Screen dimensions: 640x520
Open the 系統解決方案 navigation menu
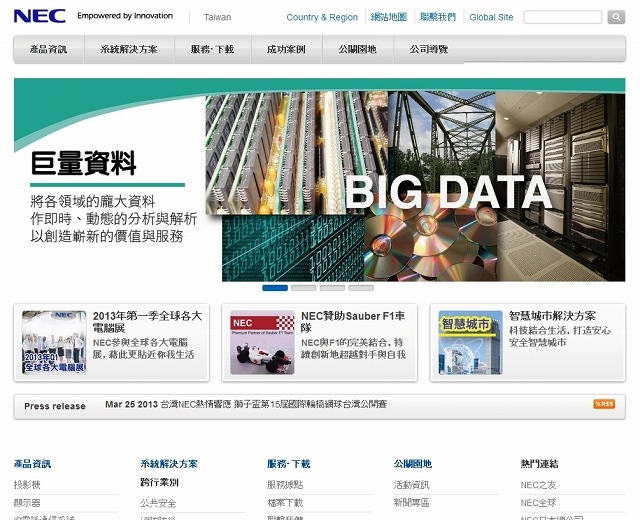[129, 49]
